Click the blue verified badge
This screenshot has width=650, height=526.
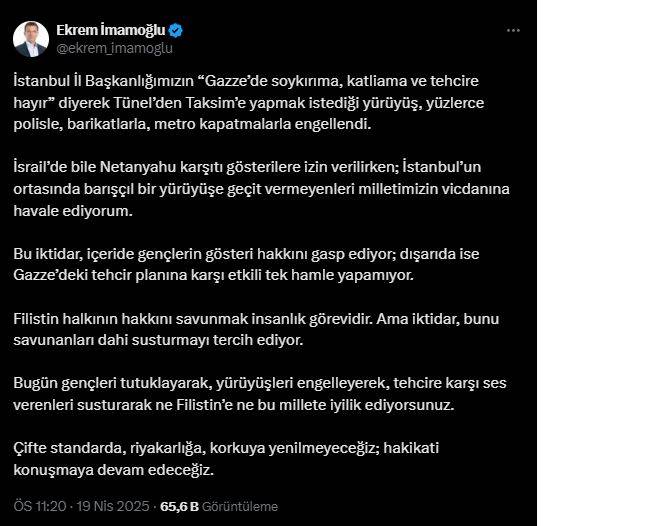[176, 30]
